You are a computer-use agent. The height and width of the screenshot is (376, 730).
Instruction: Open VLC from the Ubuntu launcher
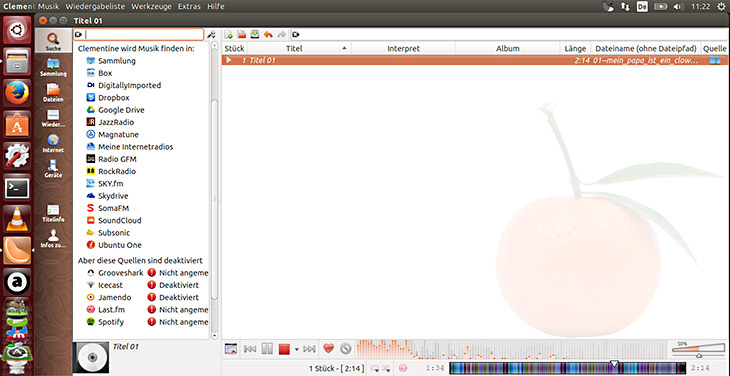17,219
